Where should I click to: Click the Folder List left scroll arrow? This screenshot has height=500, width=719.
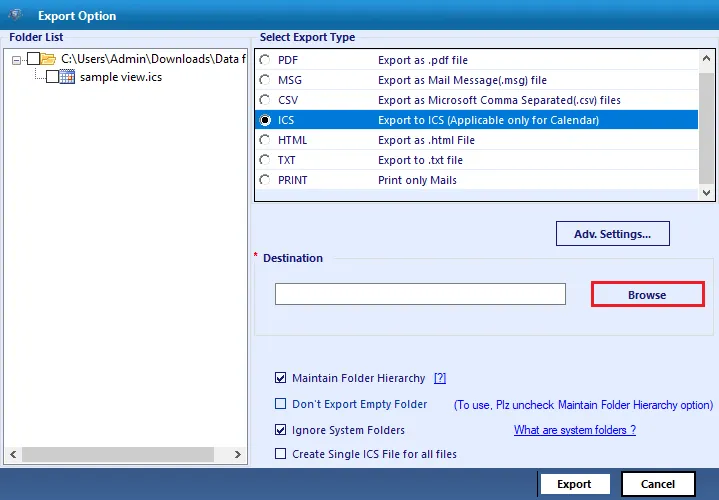13,454
